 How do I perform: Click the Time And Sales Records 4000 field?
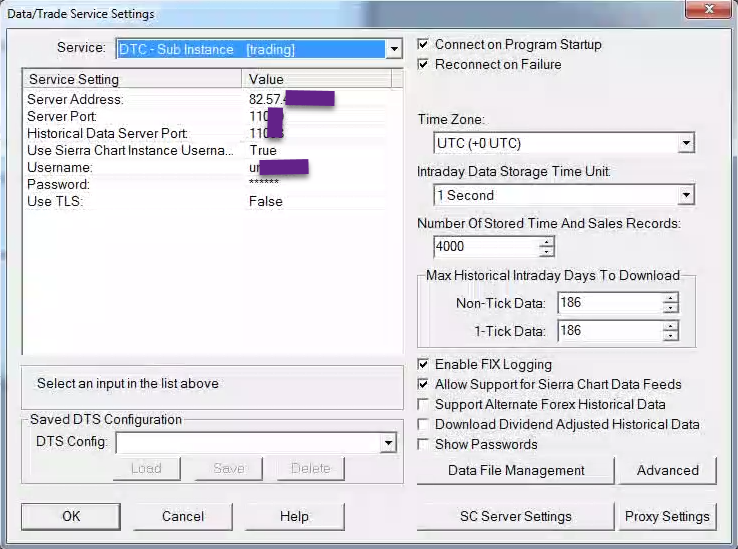tap(487, 247)
